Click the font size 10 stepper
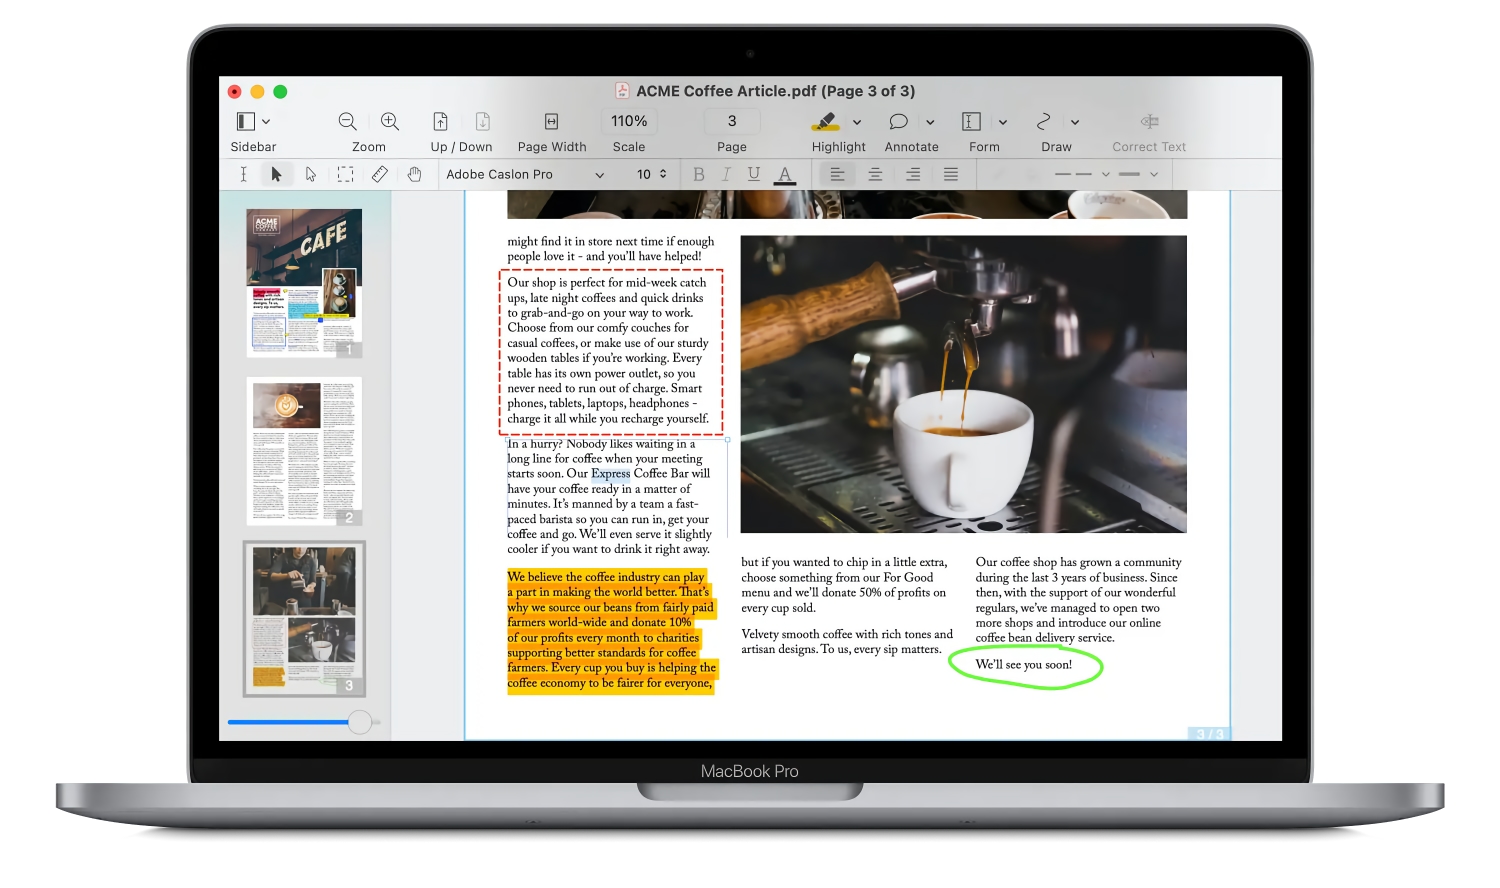1500x888 pixels. click(x=662, y=174)
